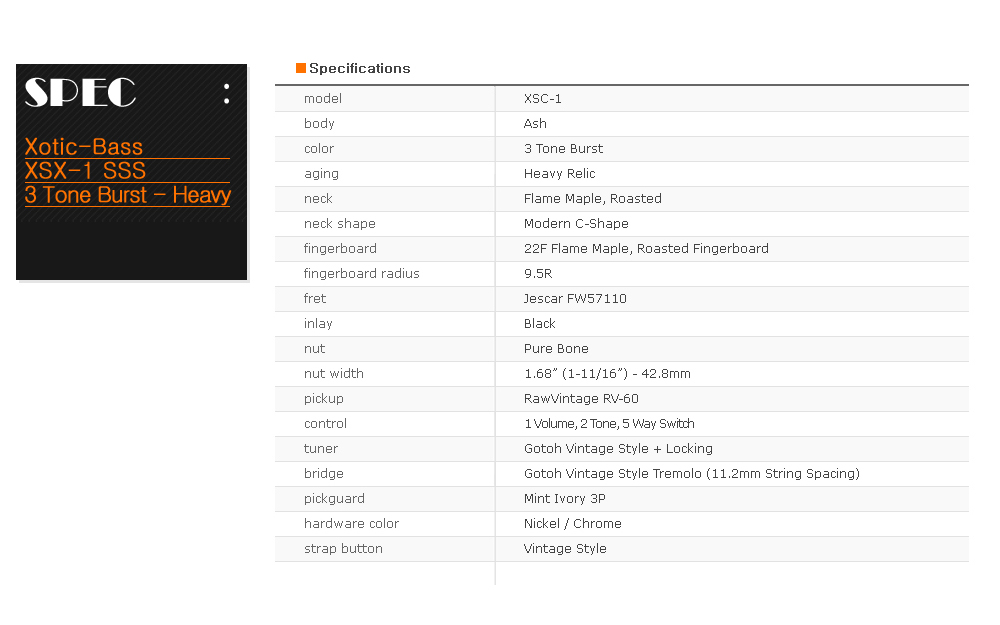Select the 'strap button' label
Viewport: 1000px width, 625px height.
343,548
